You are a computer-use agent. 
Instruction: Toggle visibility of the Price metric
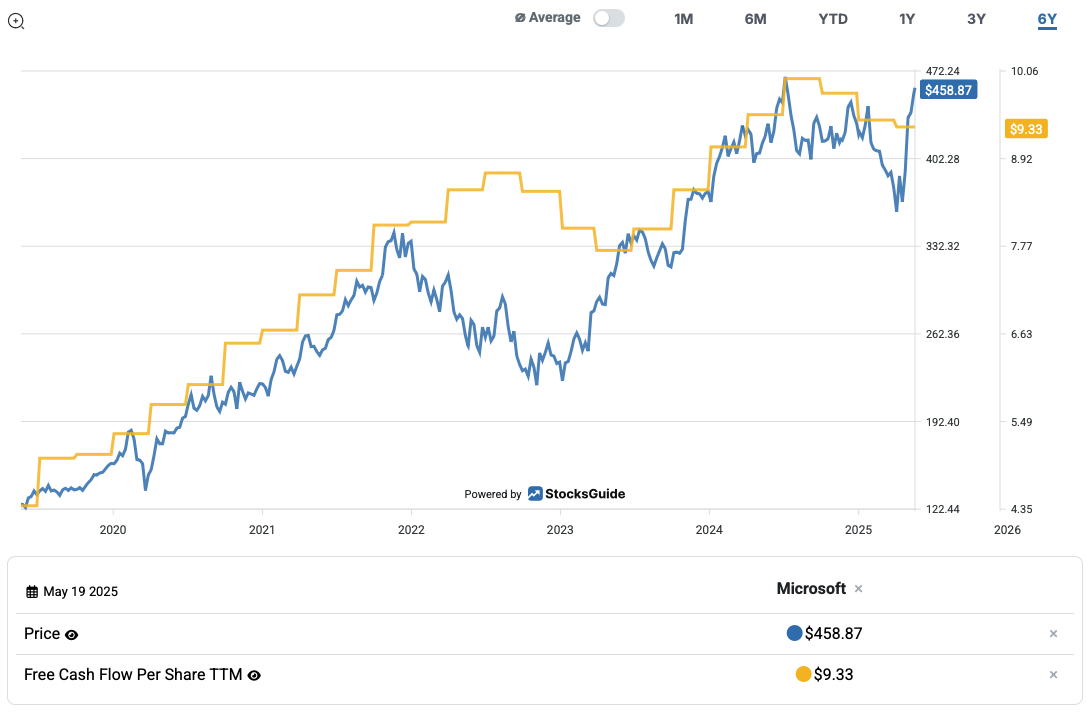(x=72, y=635)
